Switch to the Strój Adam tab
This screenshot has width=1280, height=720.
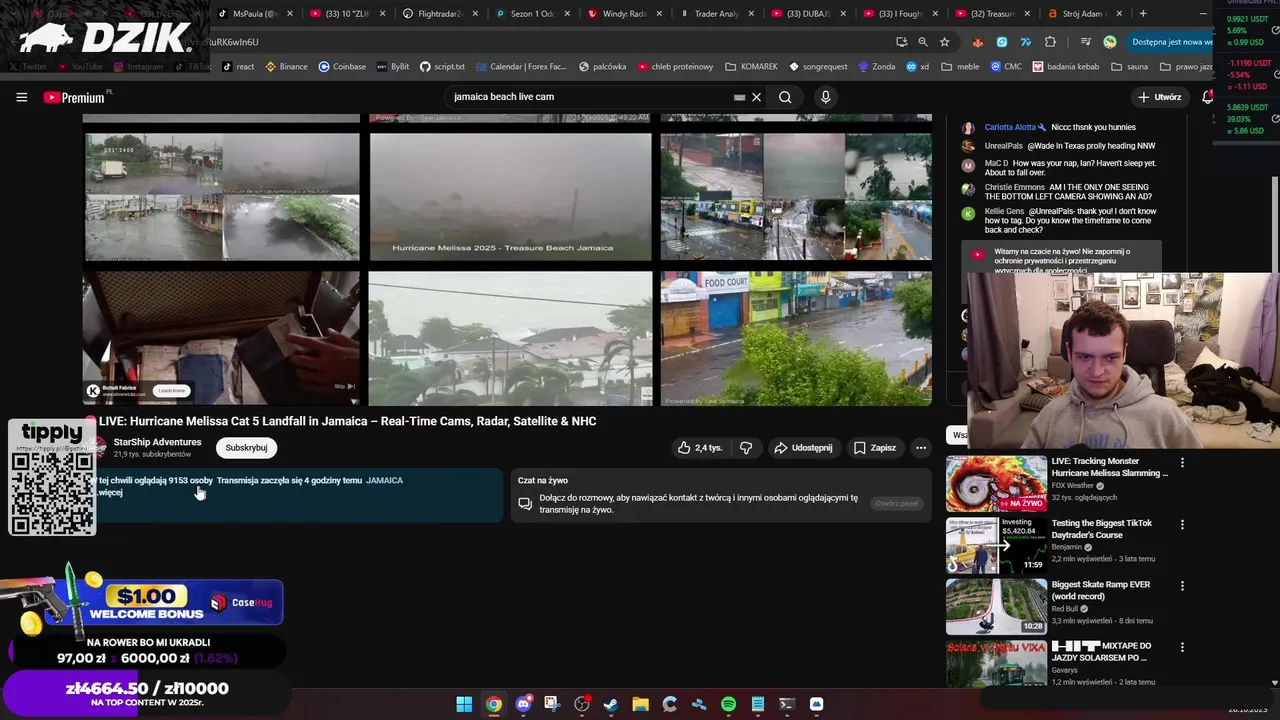pyautogui.click(x=1084, y=14)
